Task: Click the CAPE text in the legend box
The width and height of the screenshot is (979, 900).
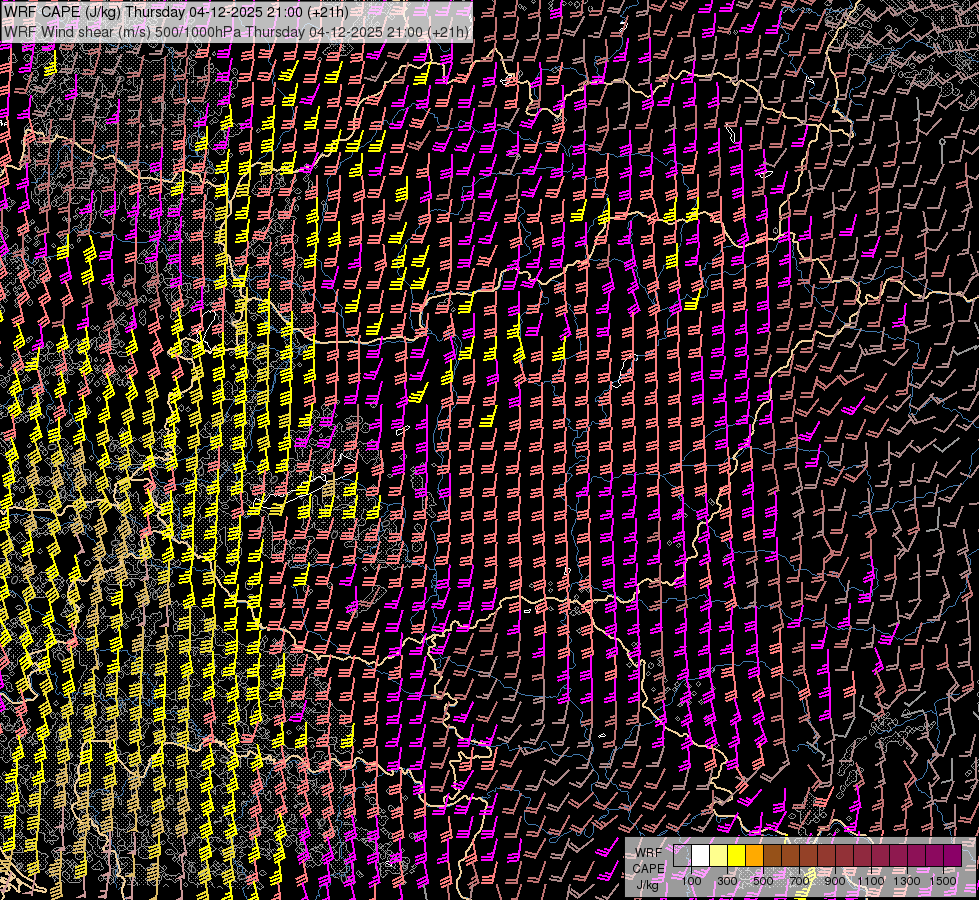Action: tap(648, 868)
